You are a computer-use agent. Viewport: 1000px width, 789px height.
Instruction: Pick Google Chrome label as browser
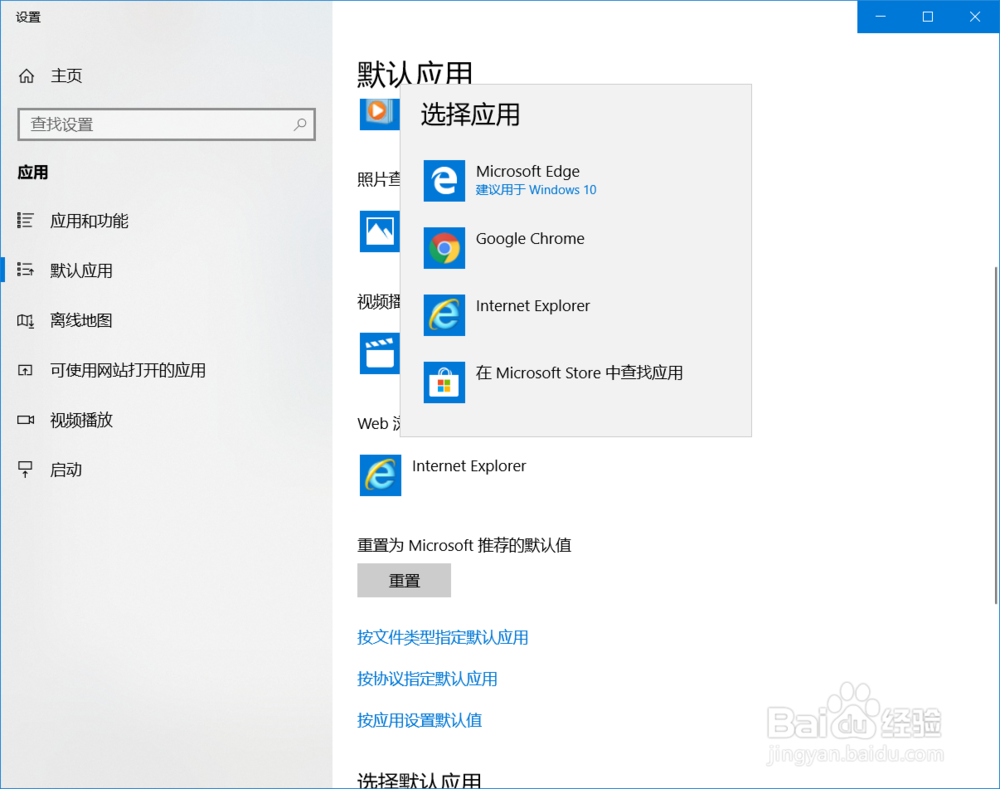[530, 239]
